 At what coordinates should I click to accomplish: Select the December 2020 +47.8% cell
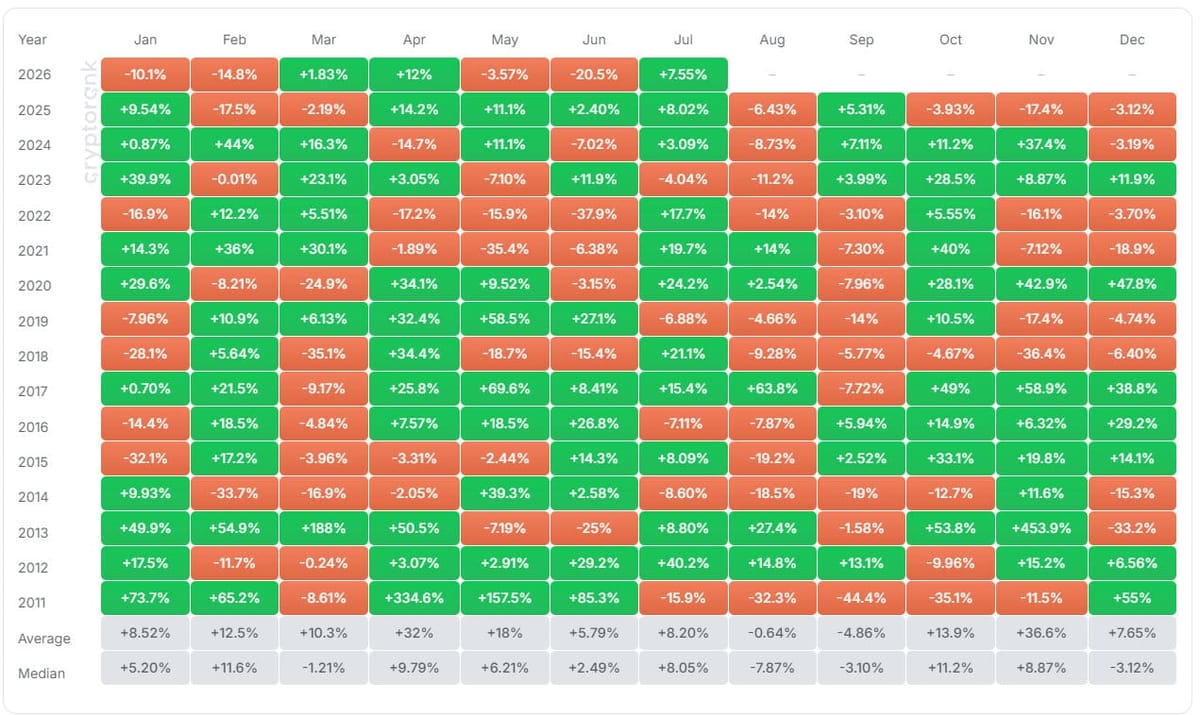point(1132,284)
